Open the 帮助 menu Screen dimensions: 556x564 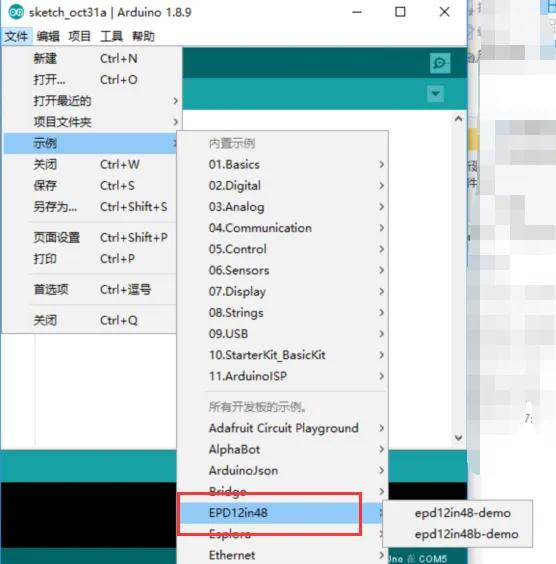coord(143,36)
